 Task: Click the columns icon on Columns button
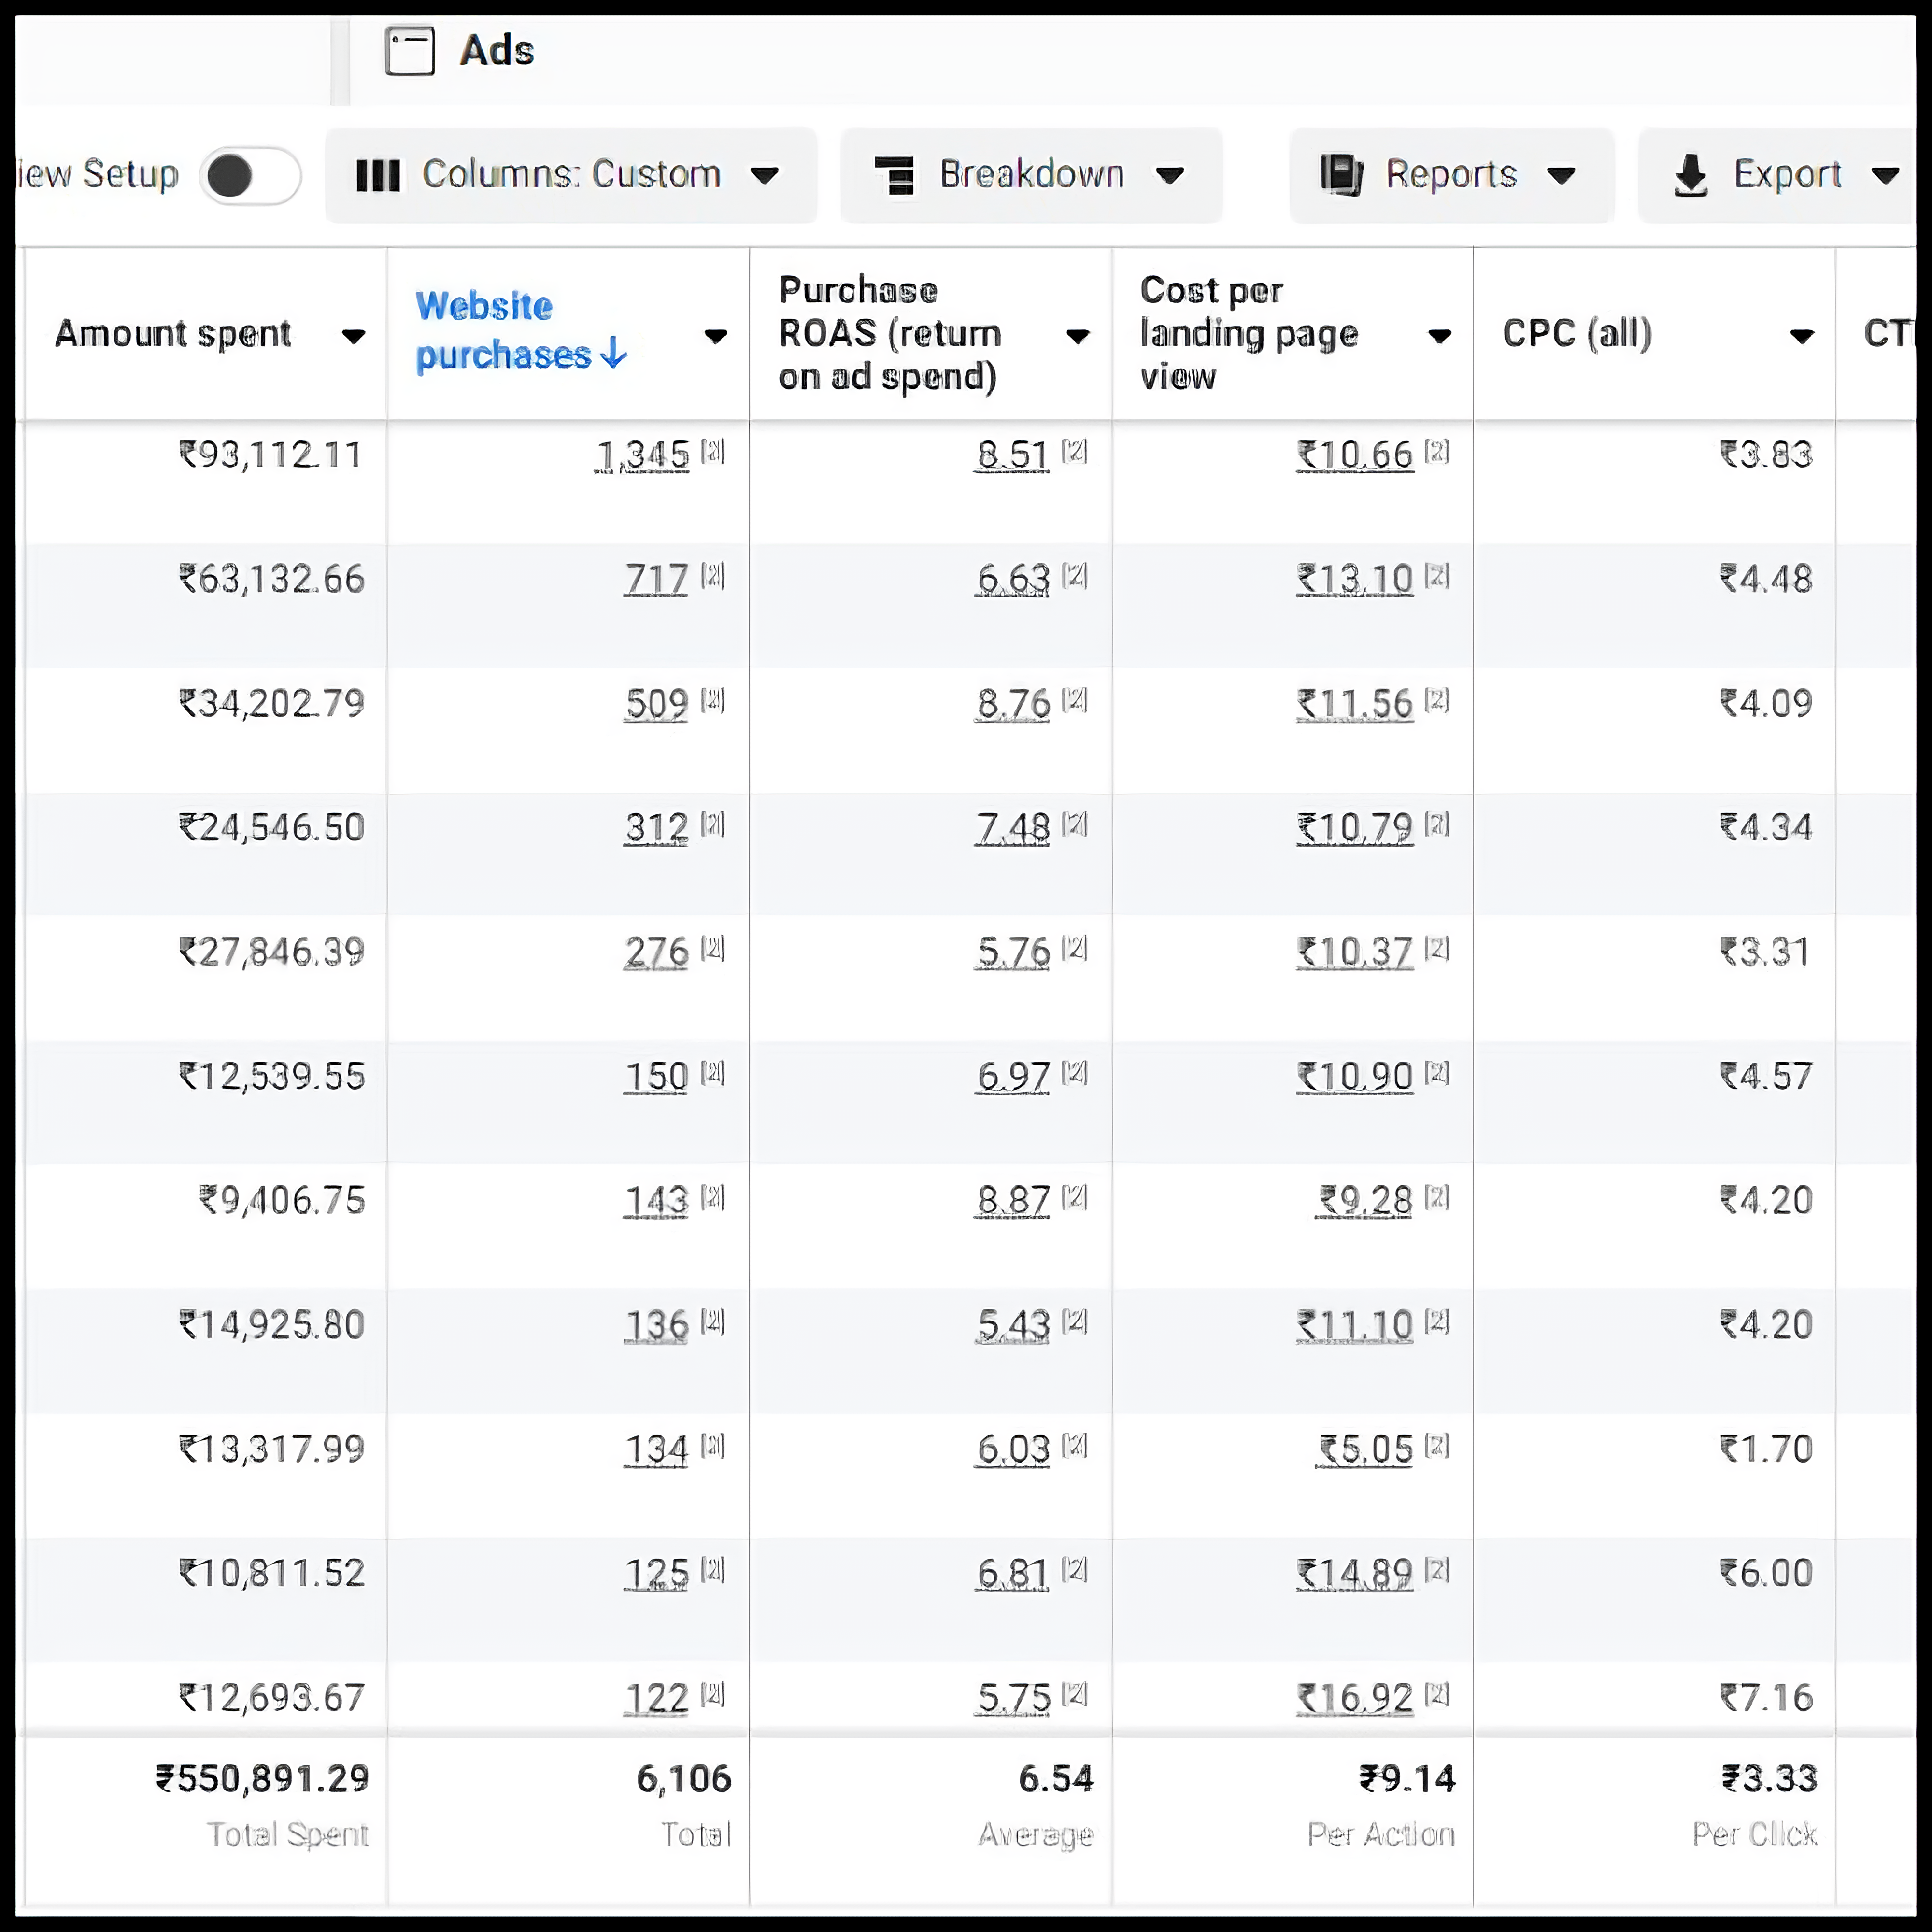[378, 176]
